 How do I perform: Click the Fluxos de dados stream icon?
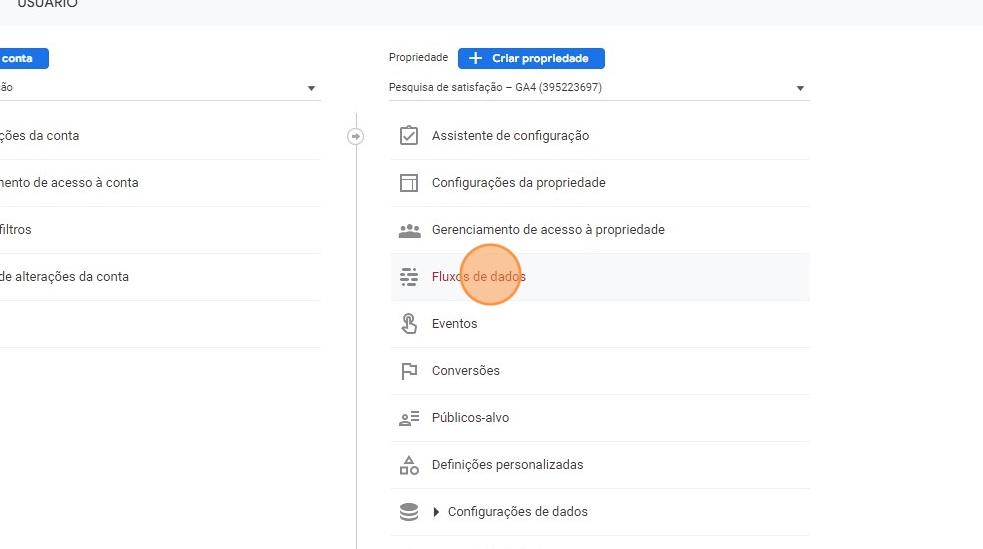[x=408, y=277]
